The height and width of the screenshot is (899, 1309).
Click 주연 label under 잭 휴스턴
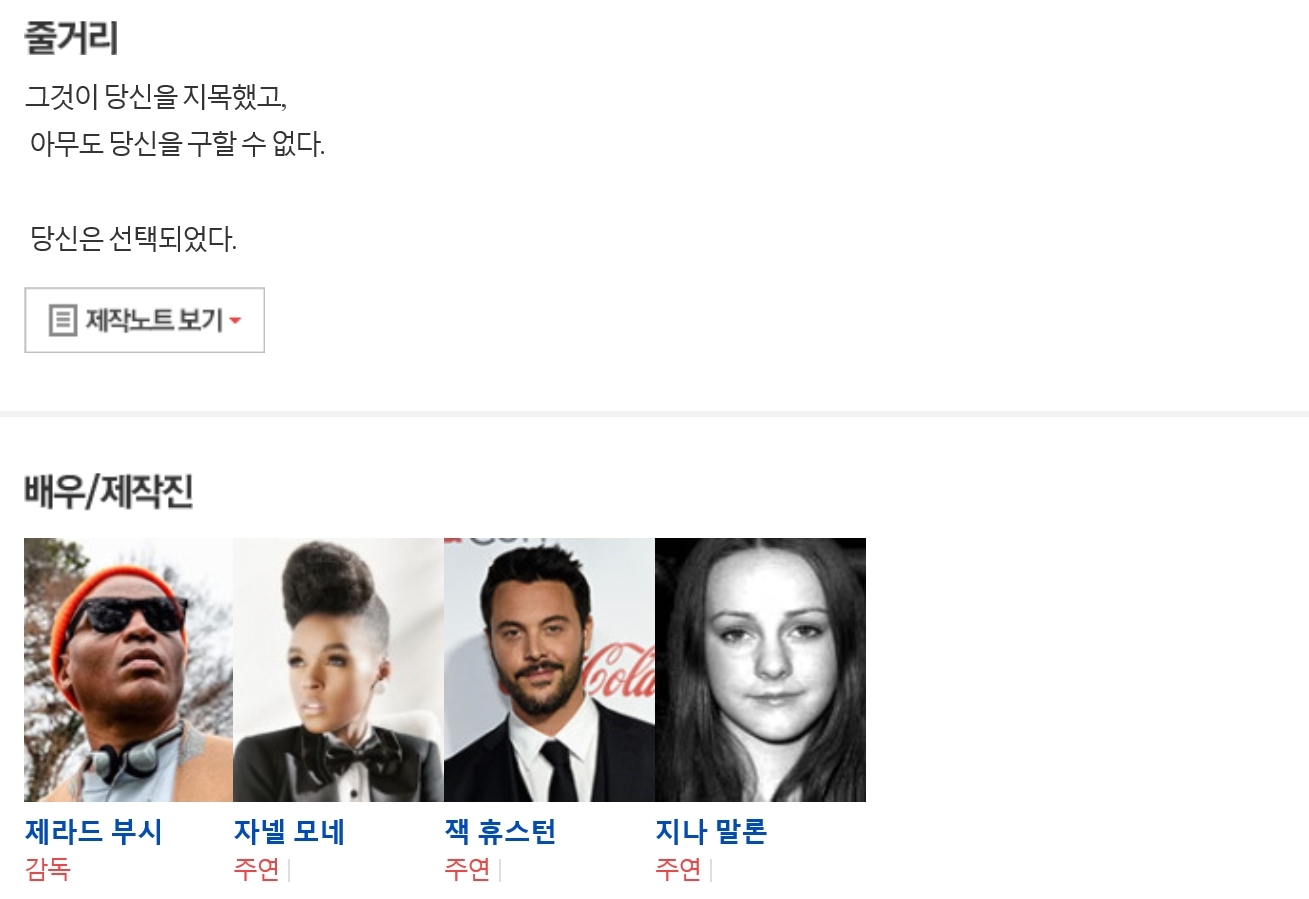[x=467, y=870]
